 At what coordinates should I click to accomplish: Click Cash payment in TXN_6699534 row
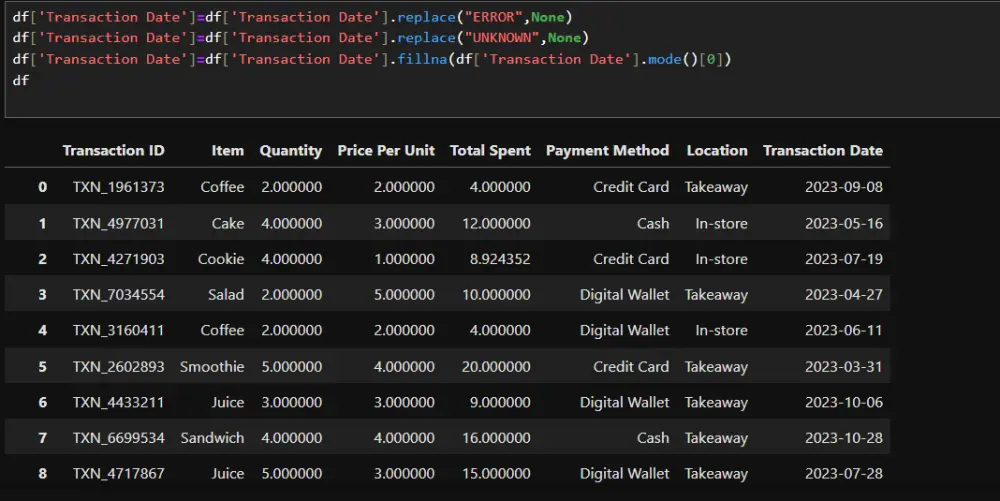653,438
